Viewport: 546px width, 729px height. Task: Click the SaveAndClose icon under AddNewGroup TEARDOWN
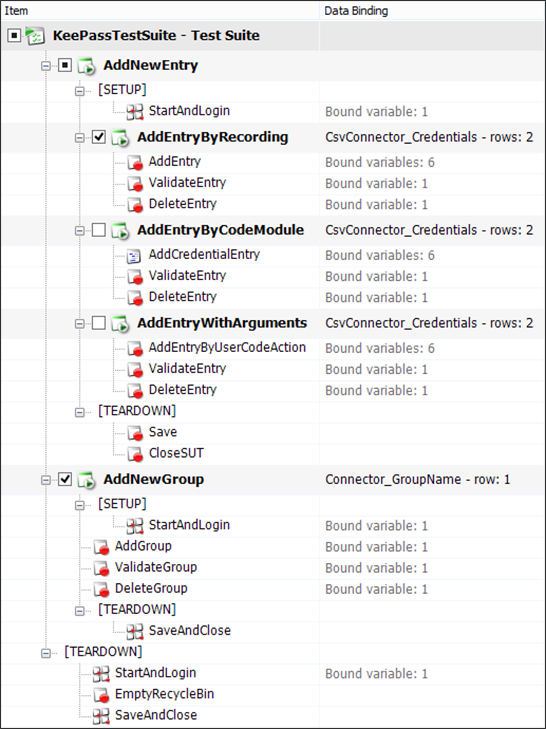(135, 631)
